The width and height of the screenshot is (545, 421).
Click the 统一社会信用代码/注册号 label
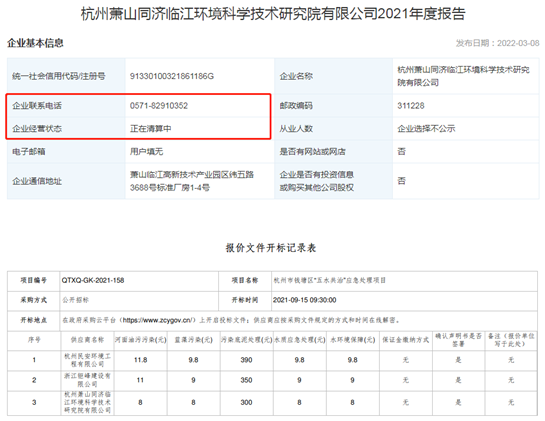(x=58, y=76)
